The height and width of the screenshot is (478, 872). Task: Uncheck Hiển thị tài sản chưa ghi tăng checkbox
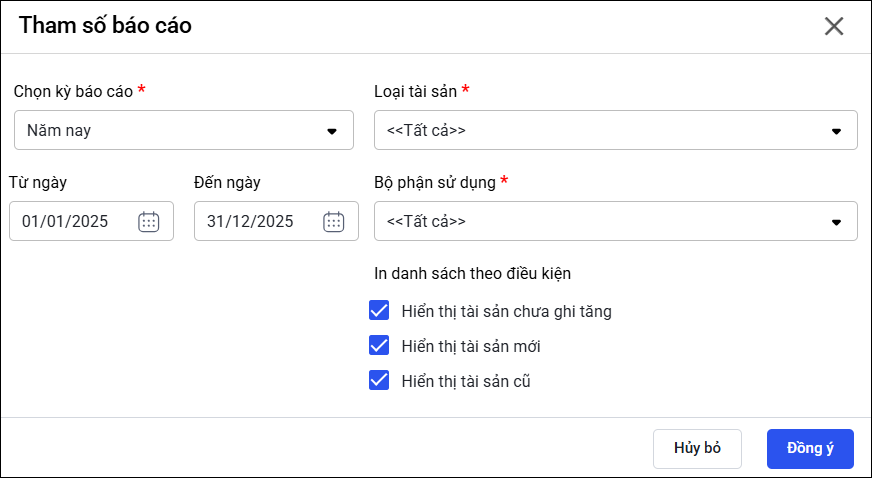[379, 310]
